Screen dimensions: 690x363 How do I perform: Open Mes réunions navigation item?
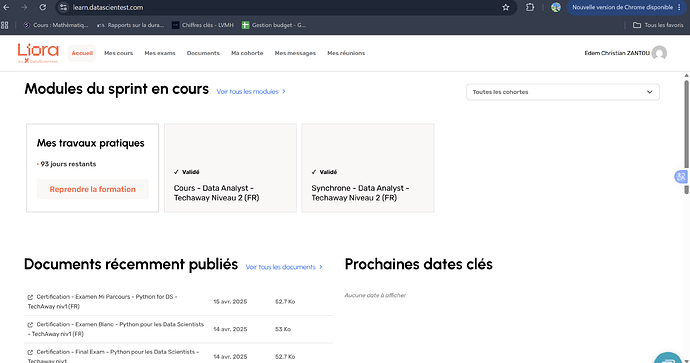pos(346,53)
